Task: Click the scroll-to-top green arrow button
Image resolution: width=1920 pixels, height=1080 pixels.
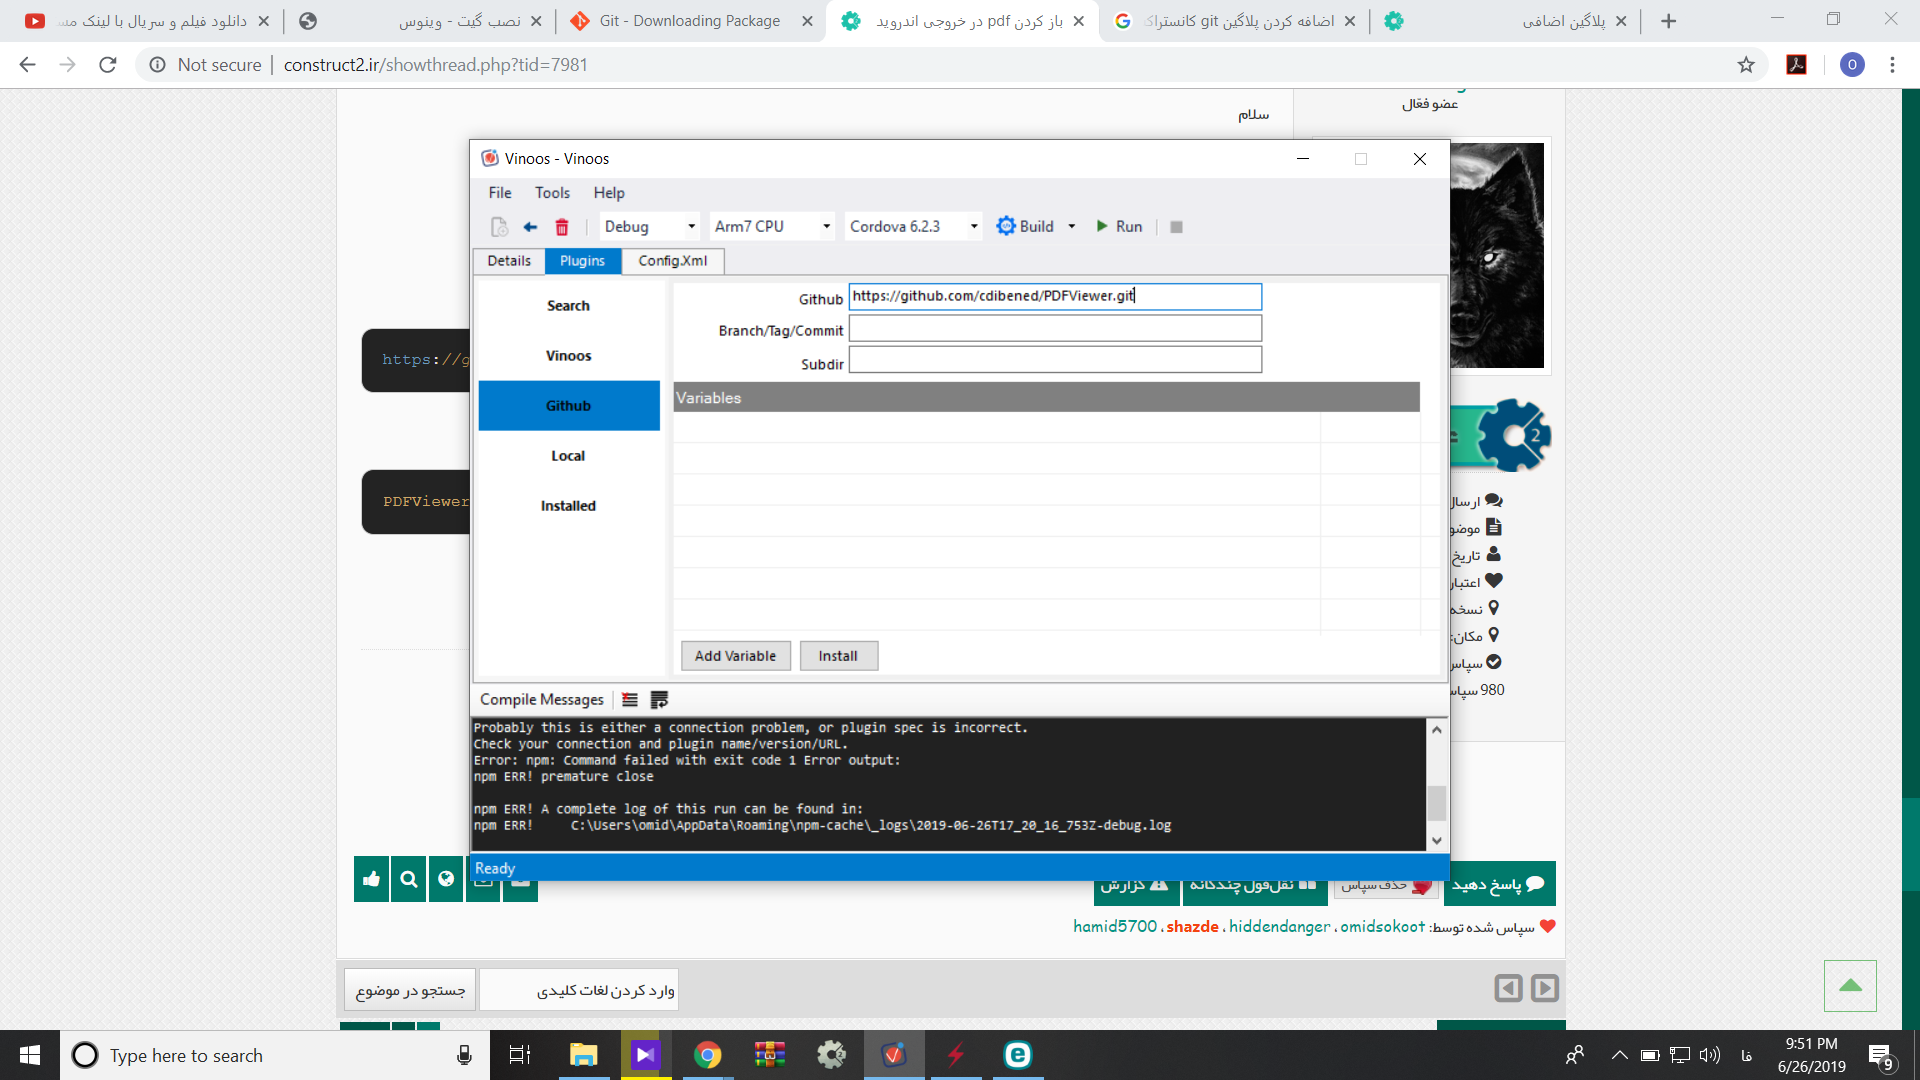Action: (x=1850, y=986)
